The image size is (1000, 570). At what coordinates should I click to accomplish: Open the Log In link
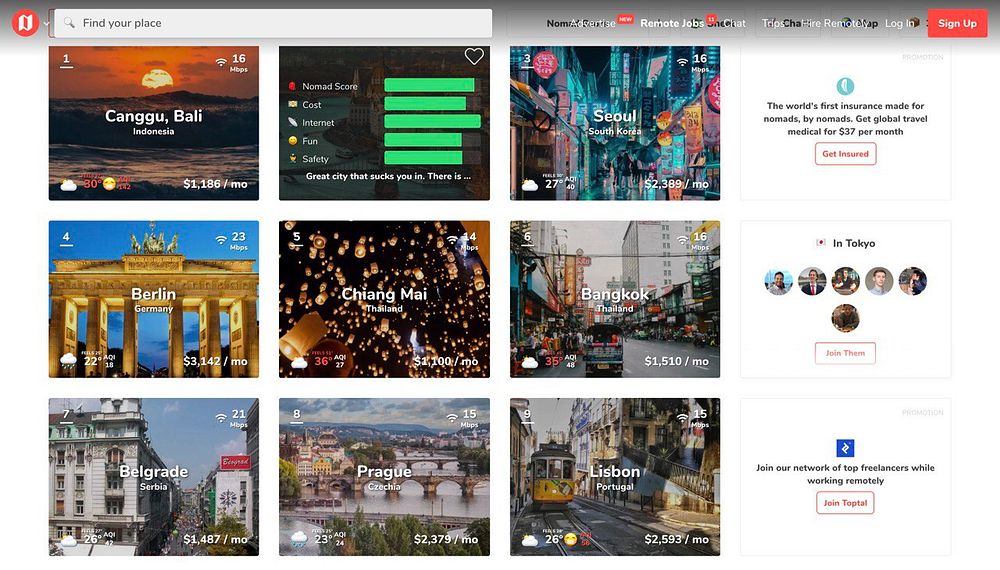[x=900, y=23]
